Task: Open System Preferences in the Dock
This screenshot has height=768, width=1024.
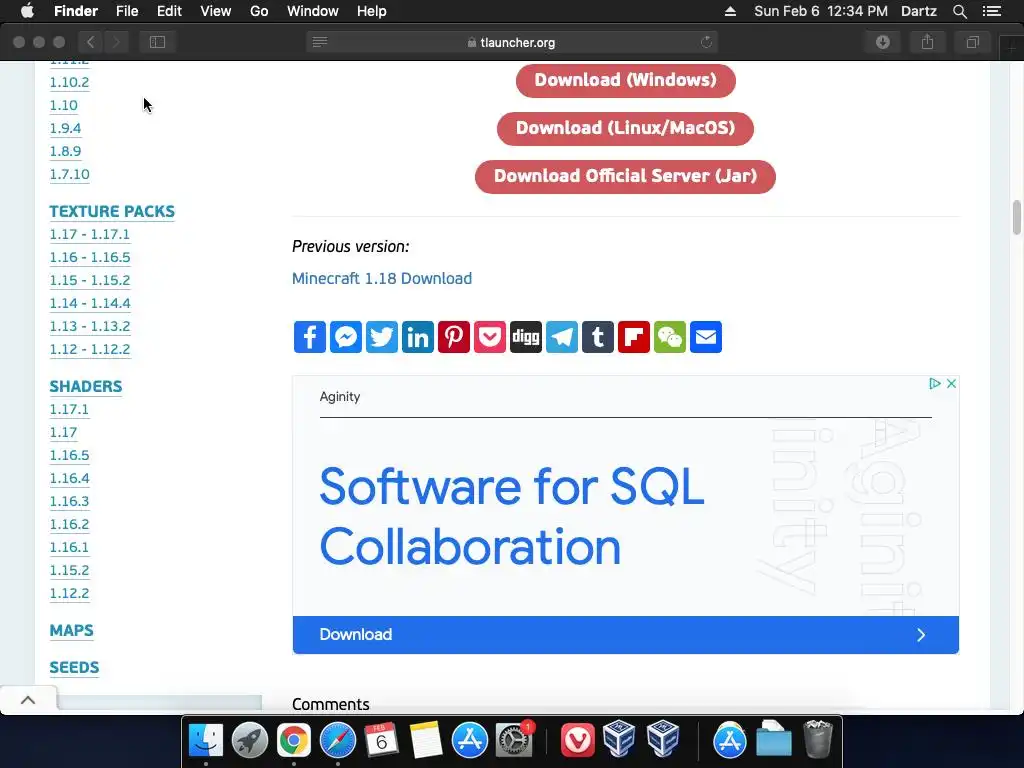Action: (514, 740)
